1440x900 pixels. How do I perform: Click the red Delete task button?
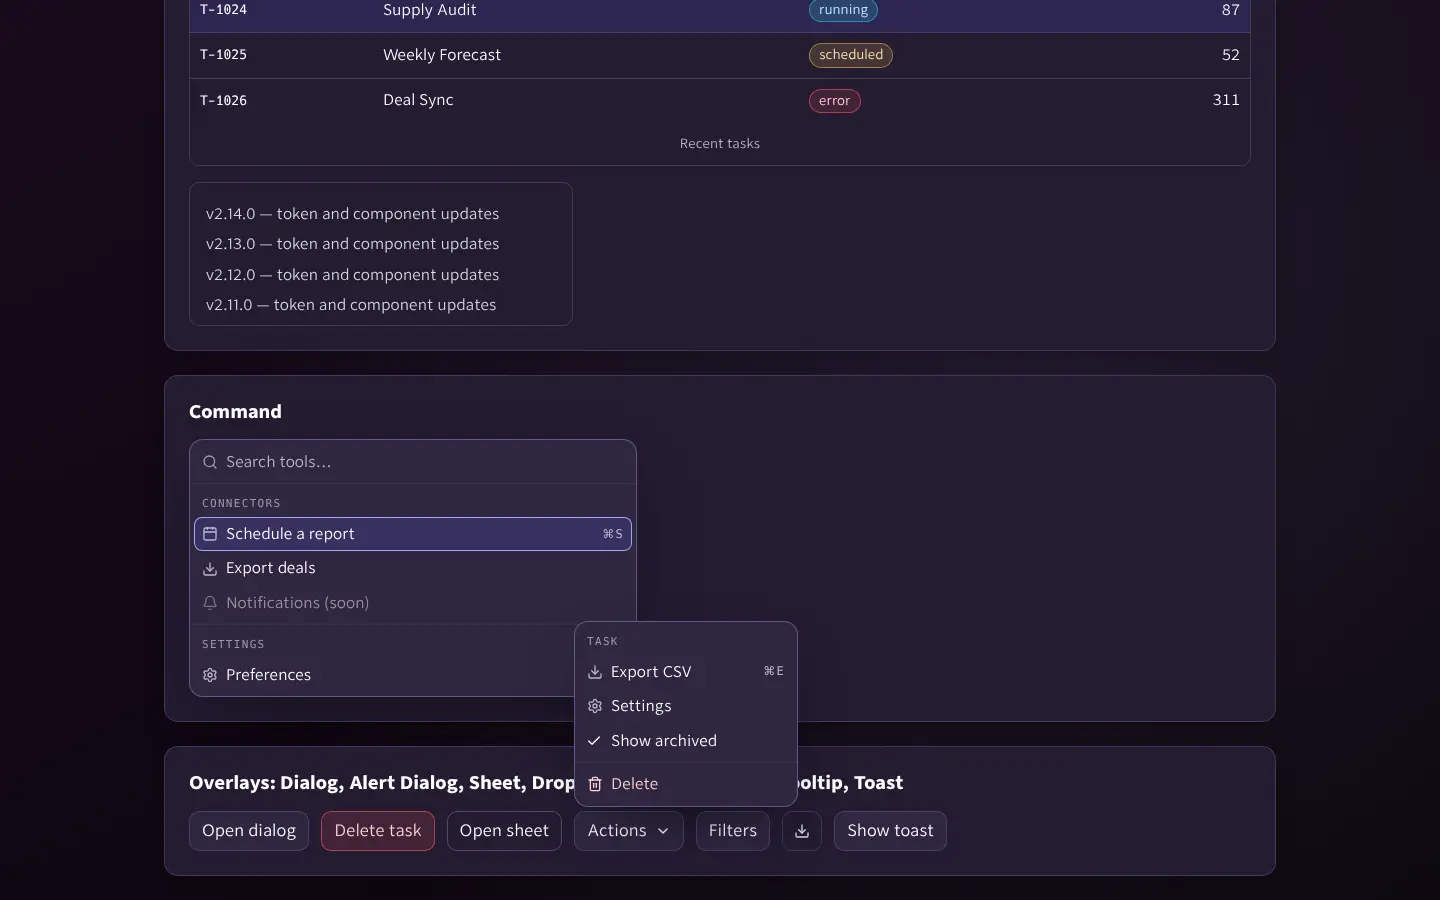pyautogui.click(x=378, y=831)
